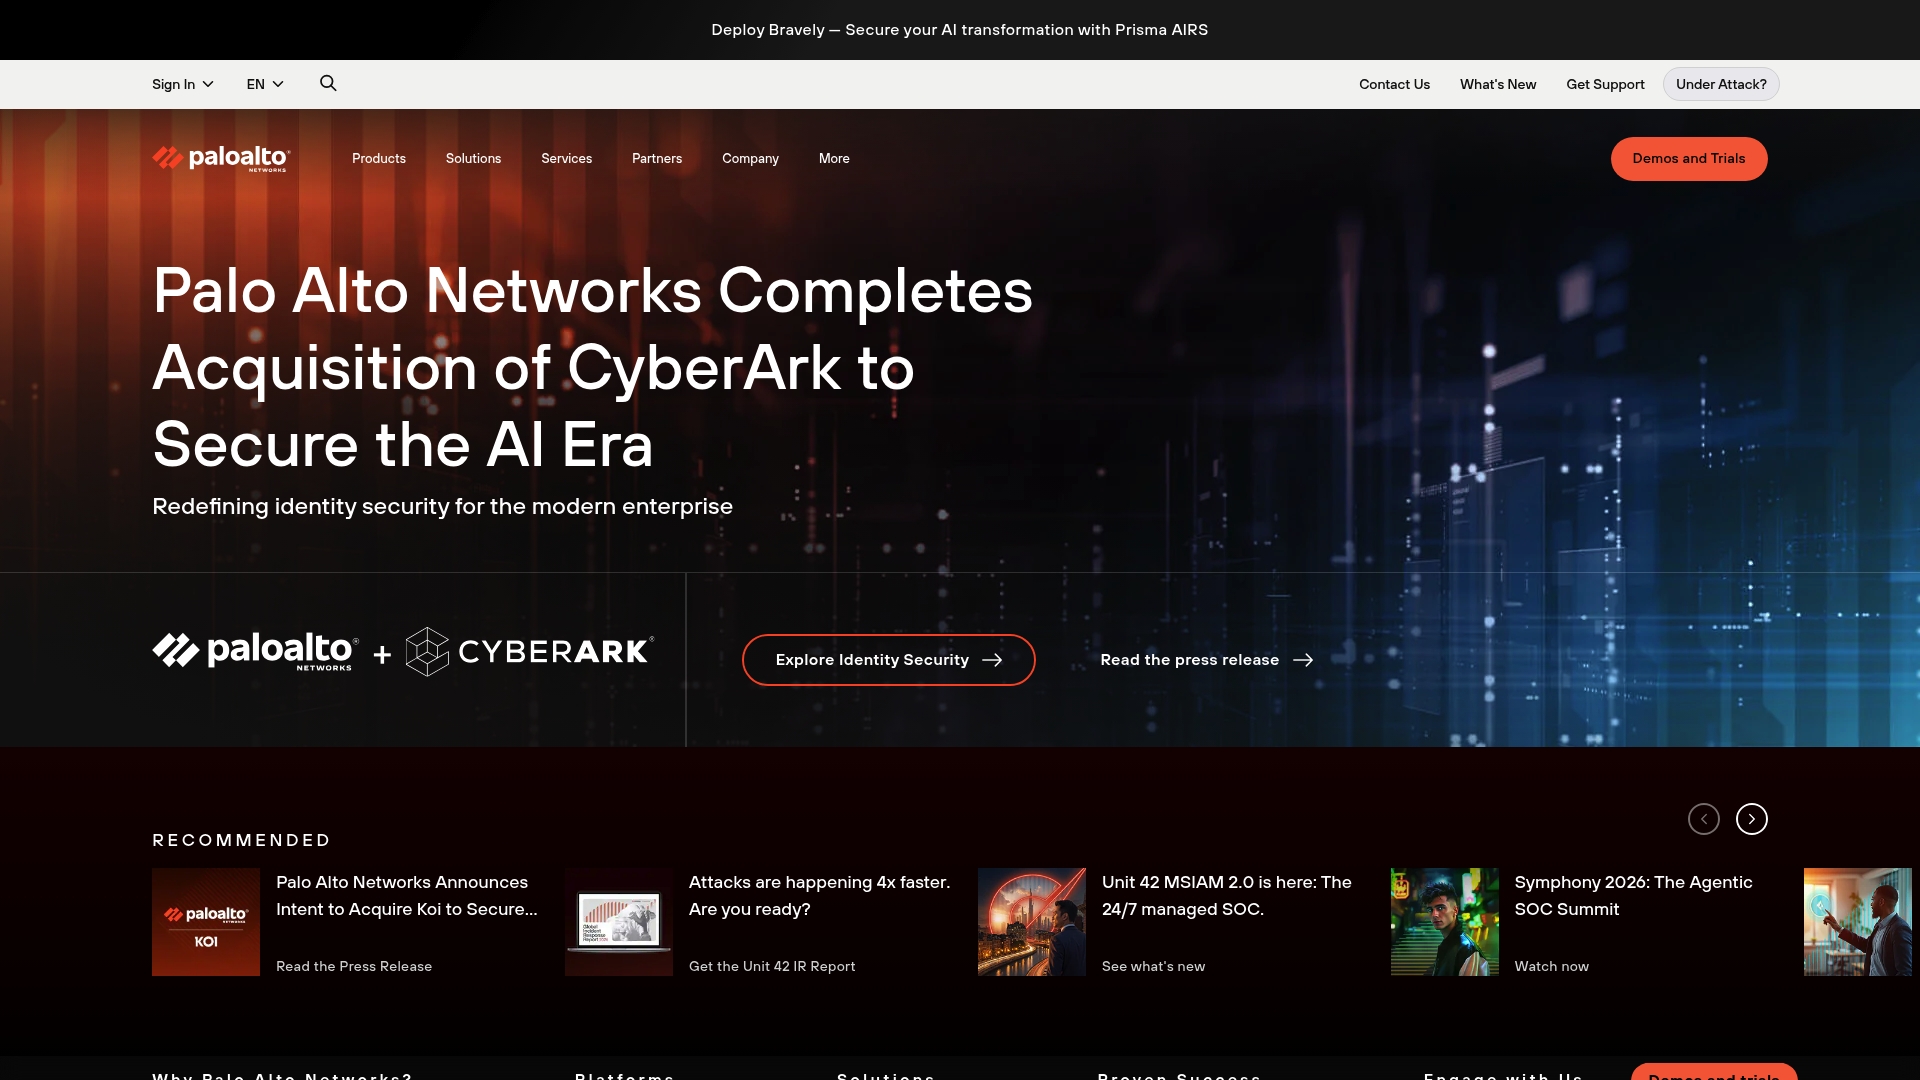Select the CyberArk logo in the banner
The width and height of the screenshot is (1920, 1080).
pos(527,651)
